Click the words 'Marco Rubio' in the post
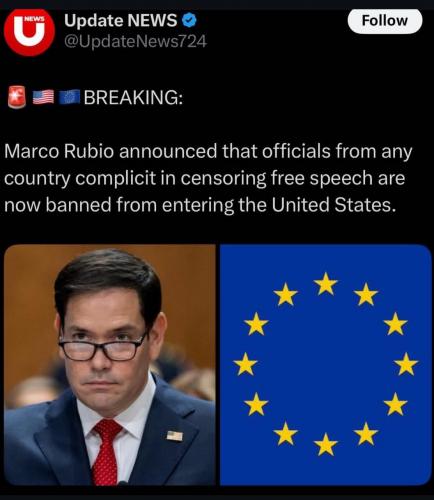Viewport: 434px width, 500px height. pyautogui.click(x=59, y=151)
